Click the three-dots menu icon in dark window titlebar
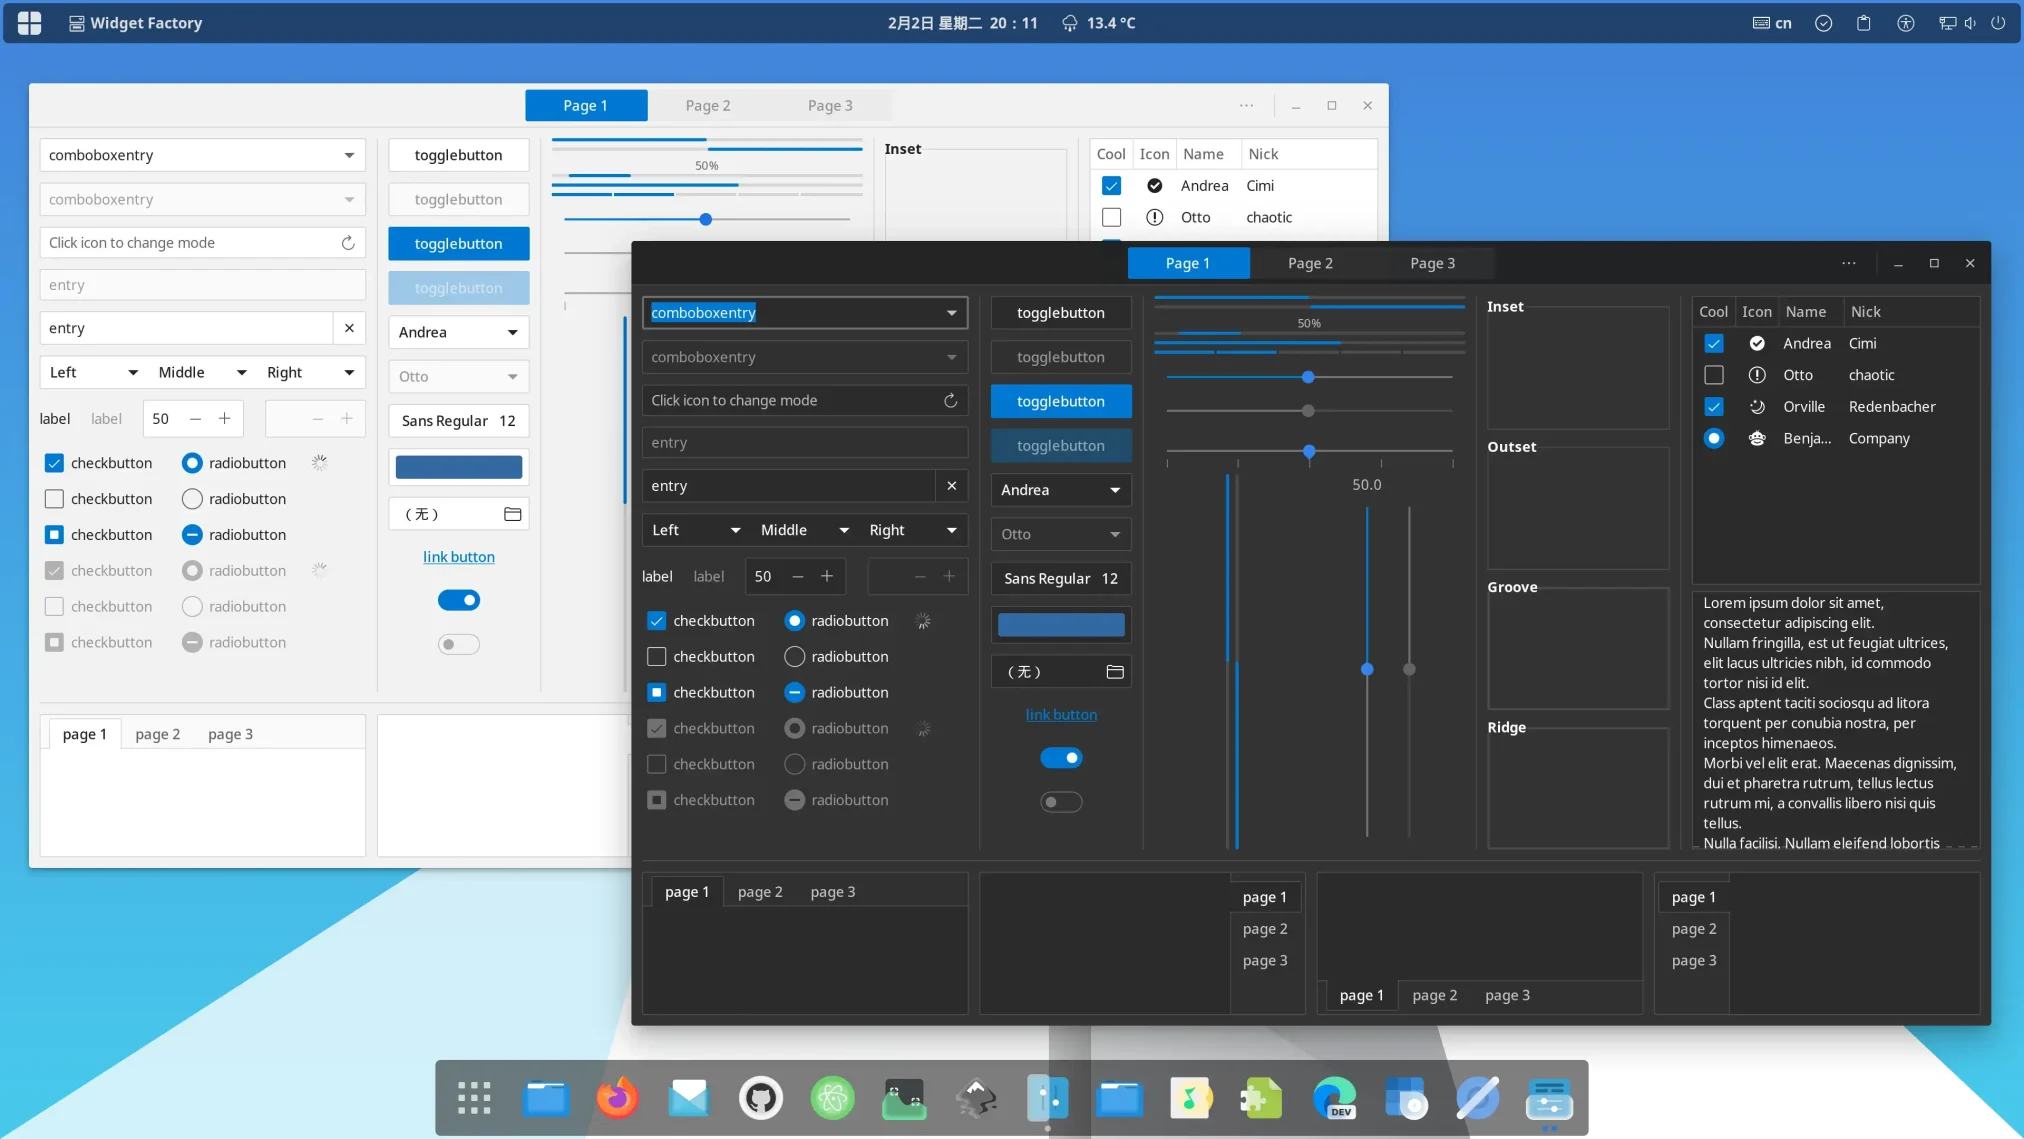The height and width of the screenshot is (1139, 2024). [x=1848, y=263]
